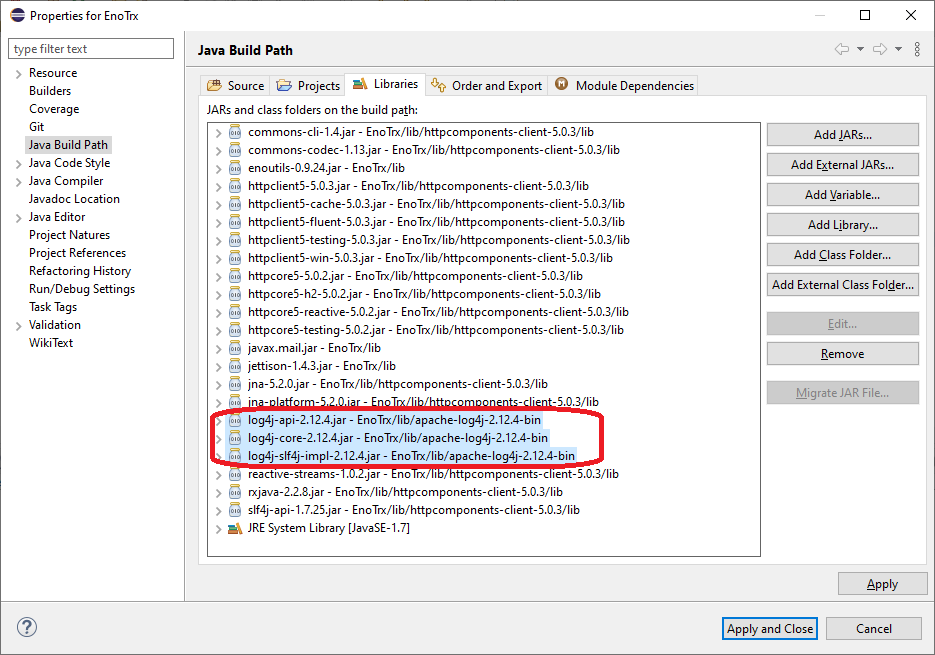Expand the Resource tree node
The height and width of the screenshot is (655, 935).
pos(18,73)
